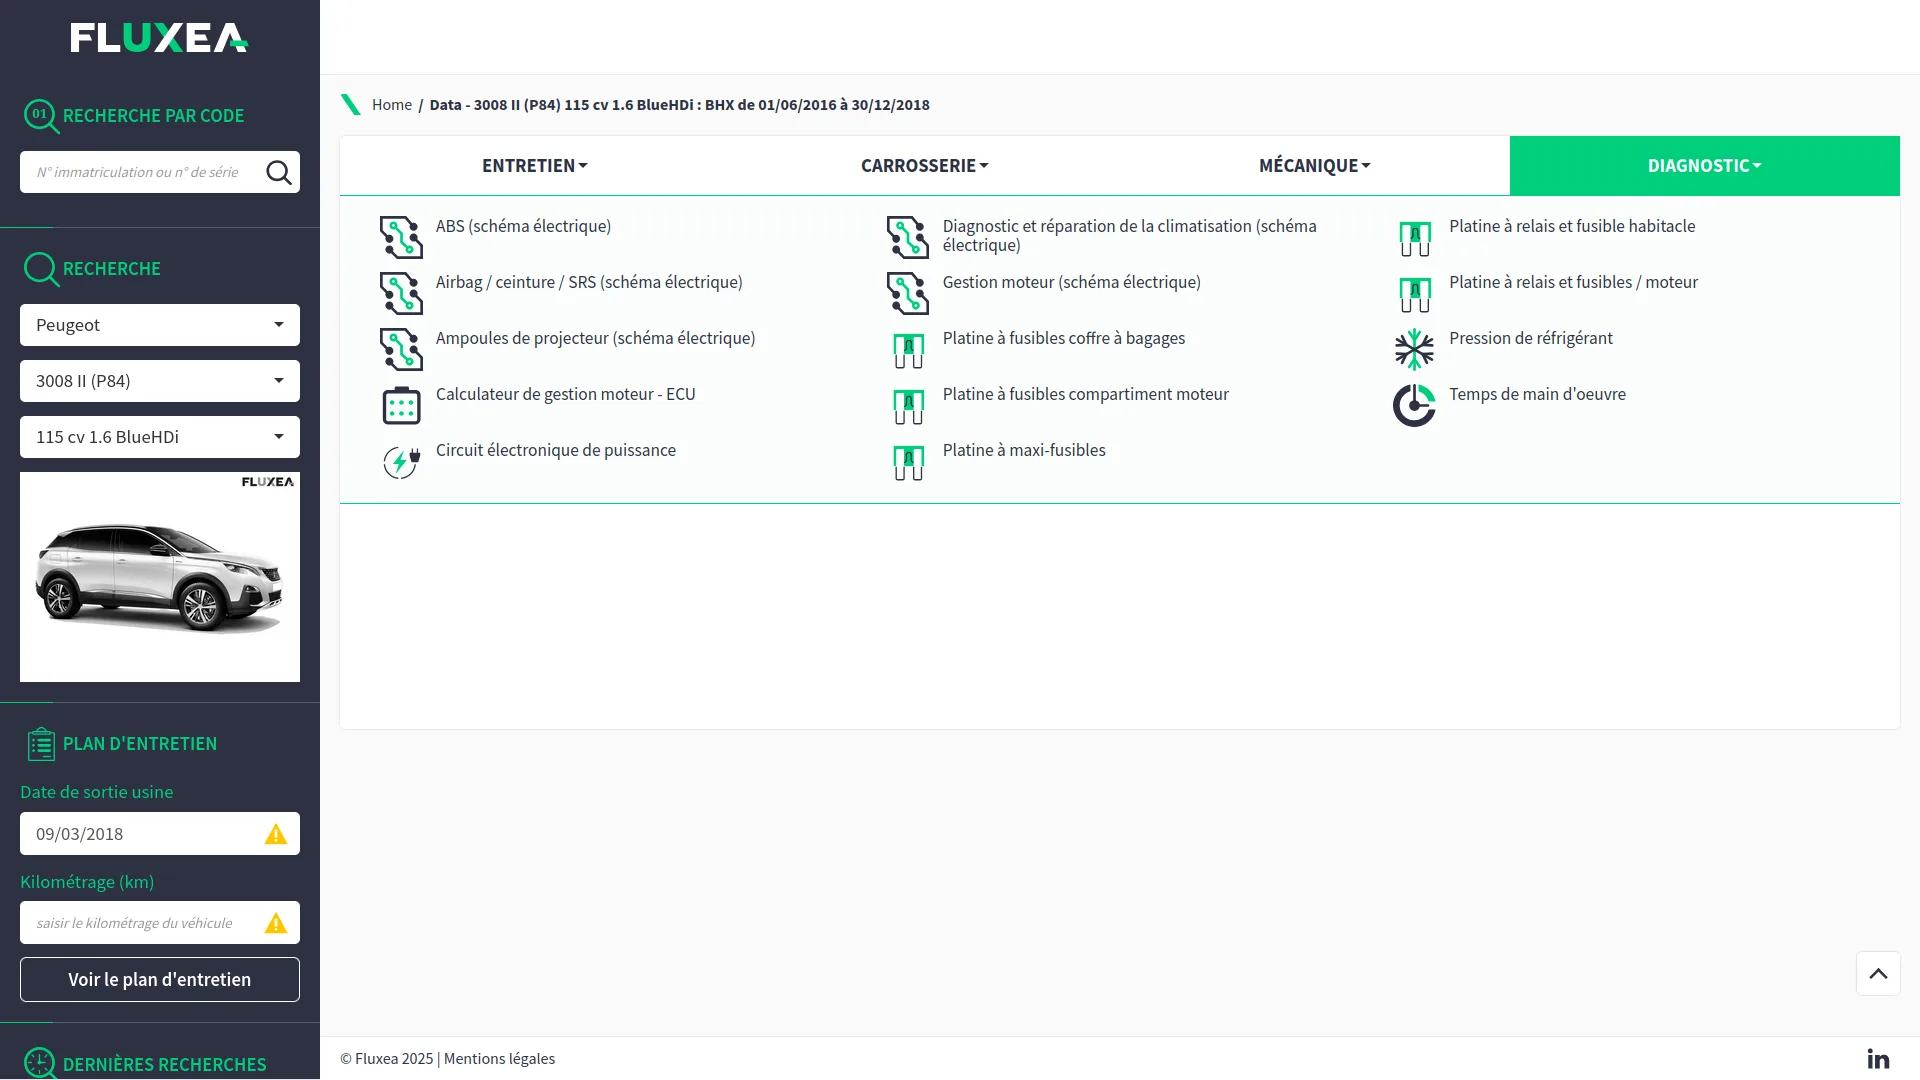The image size is (1920, 1080).
Task: Collapse the Diagnostic menu tab
Action: (x=1705, y=166)
